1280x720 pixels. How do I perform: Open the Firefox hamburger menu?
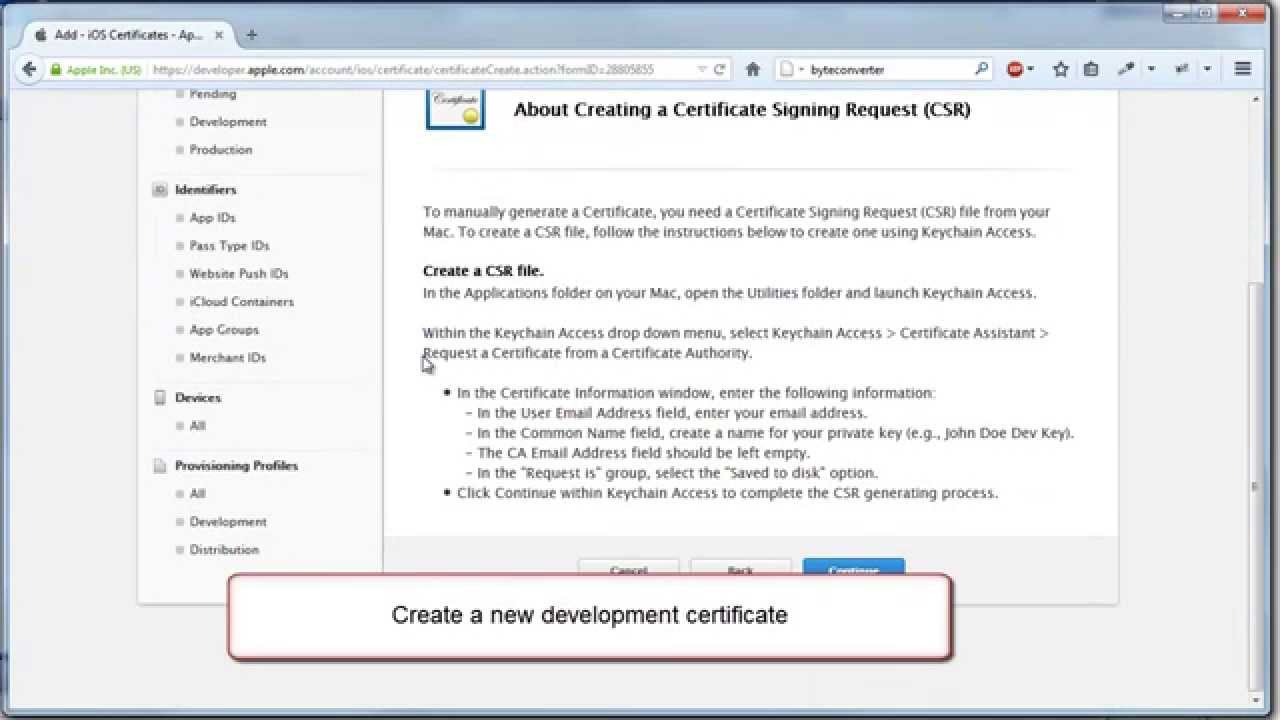coord(1243,69)
